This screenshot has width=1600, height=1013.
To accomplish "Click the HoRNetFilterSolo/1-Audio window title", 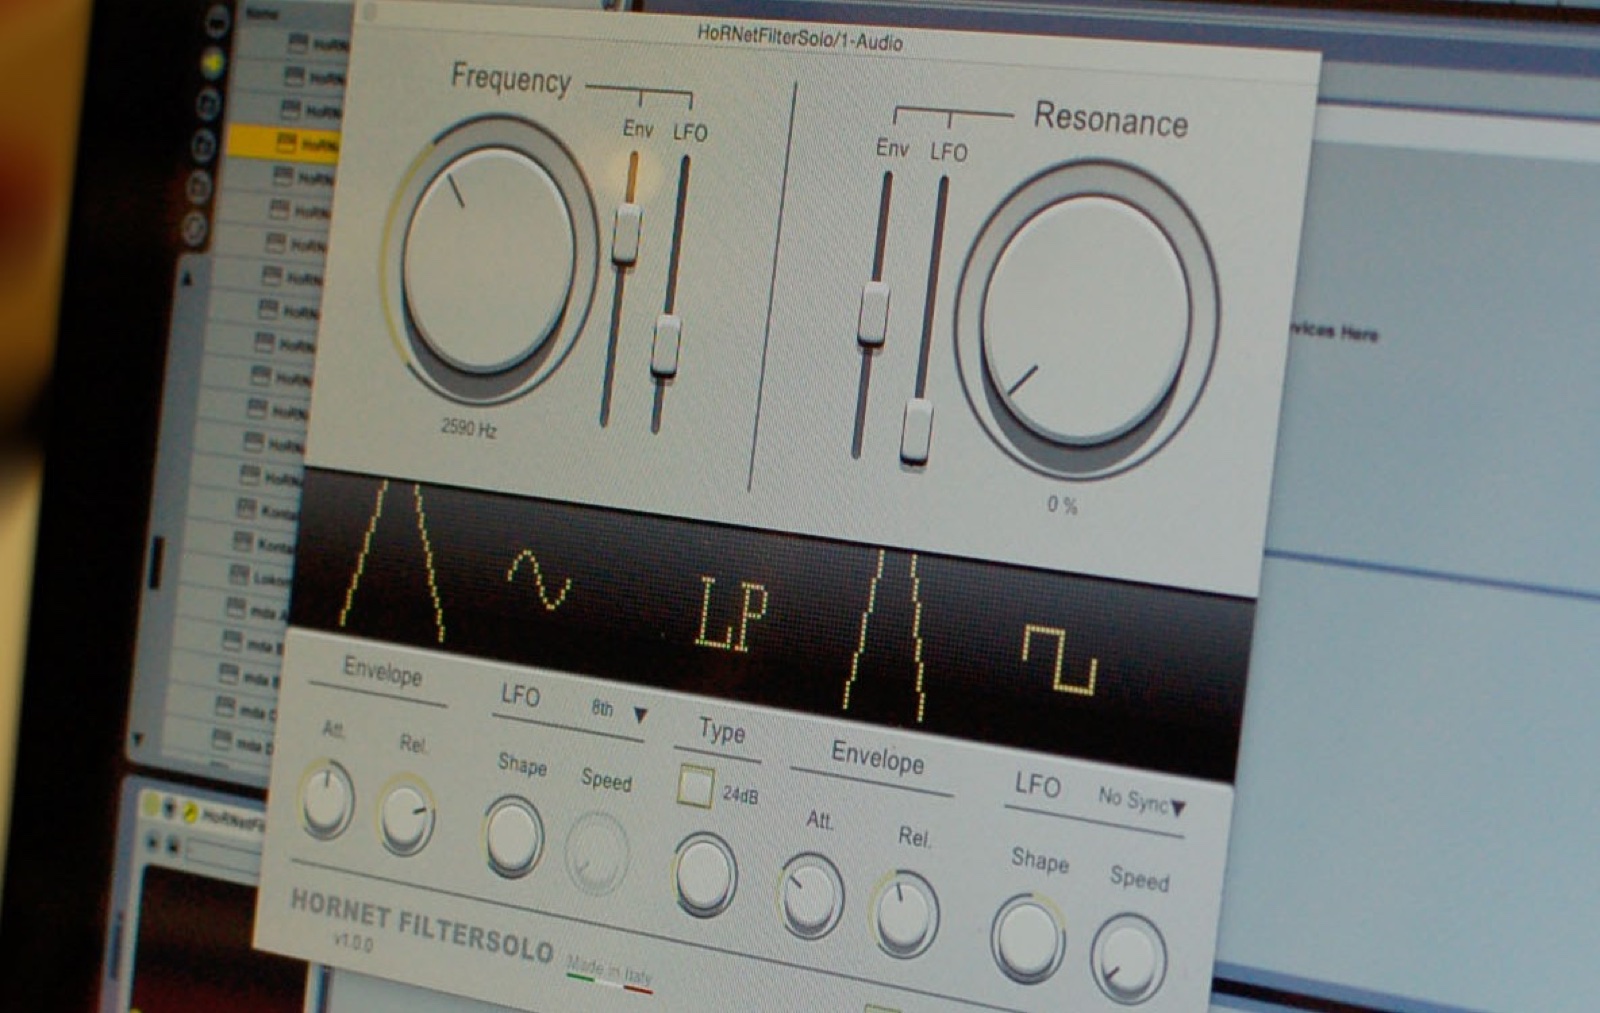I will [800, 38].
